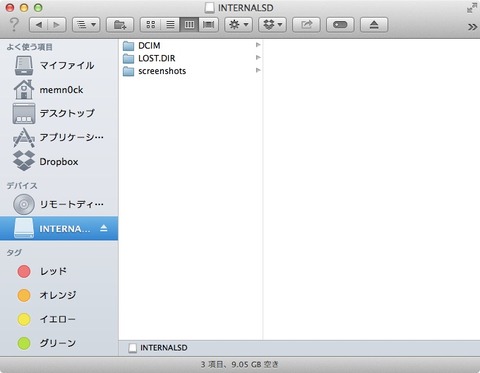Select the DCIM folder
Screen dimensions: 480x373
point(191,45)
